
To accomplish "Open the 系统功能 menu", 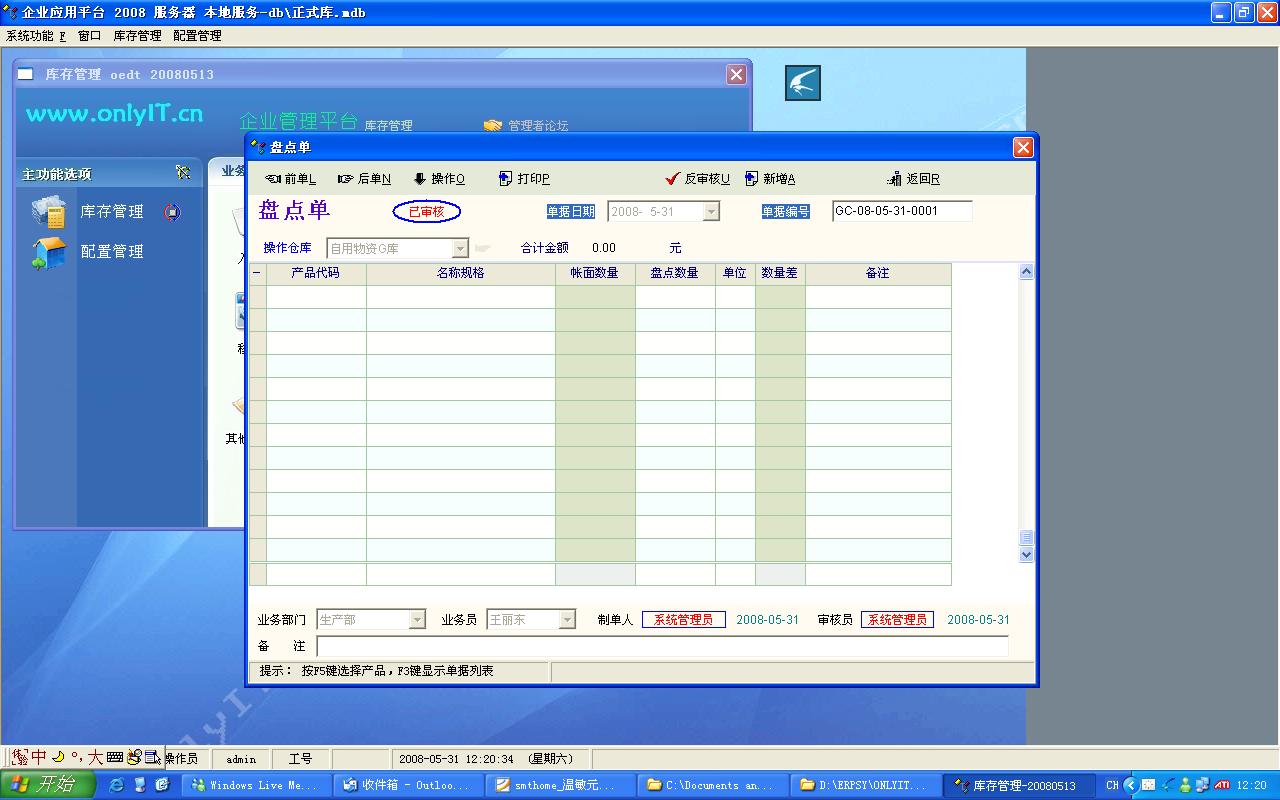I will (35, 36).
